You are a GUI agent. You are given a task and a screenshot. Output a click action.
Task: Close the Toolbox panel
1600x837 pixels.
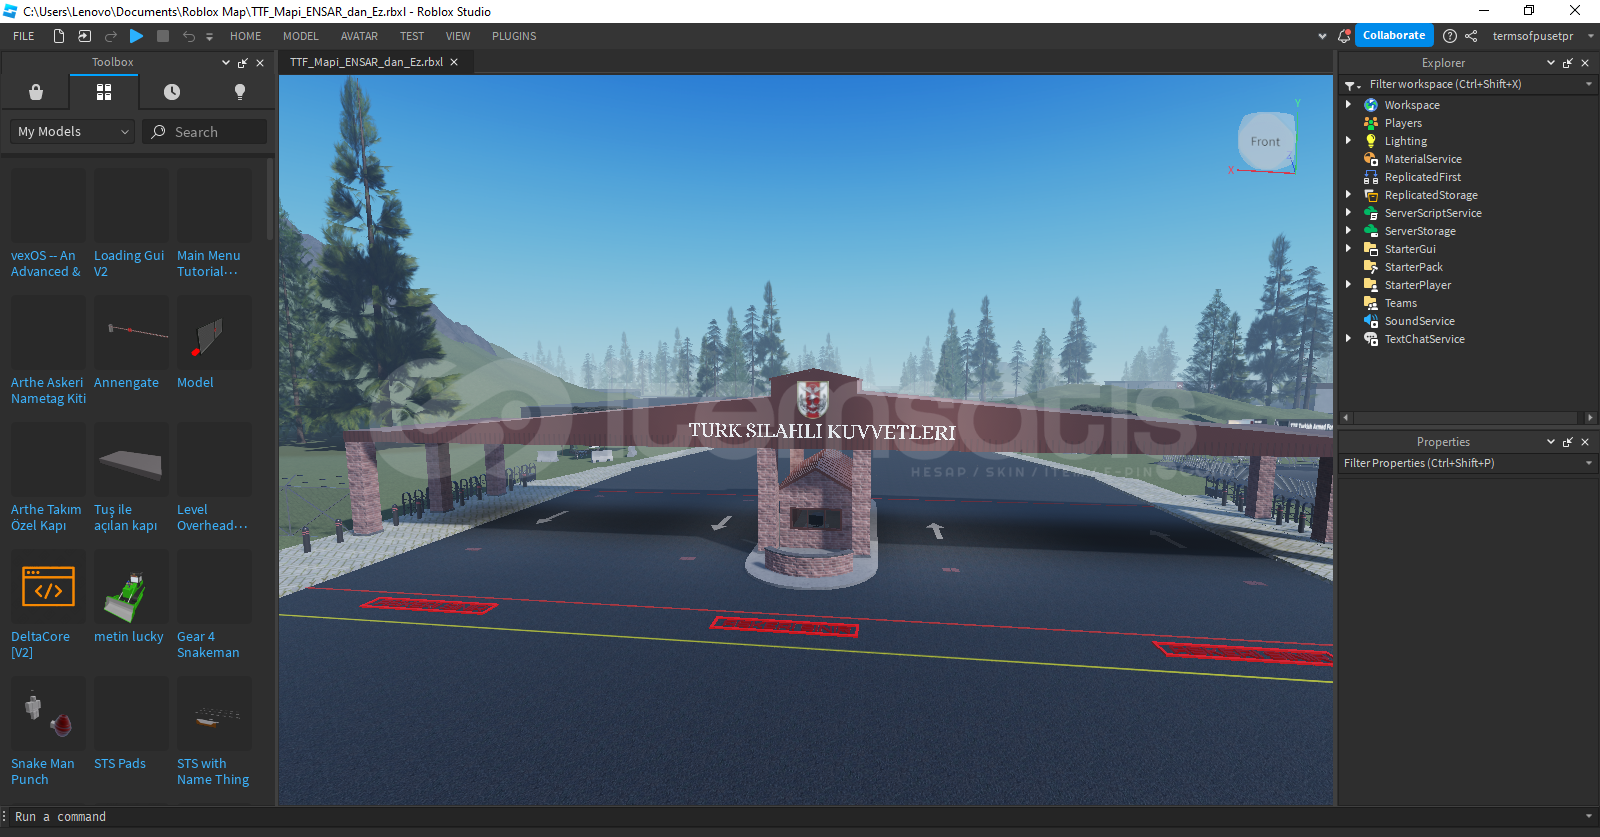pos(260,62)
